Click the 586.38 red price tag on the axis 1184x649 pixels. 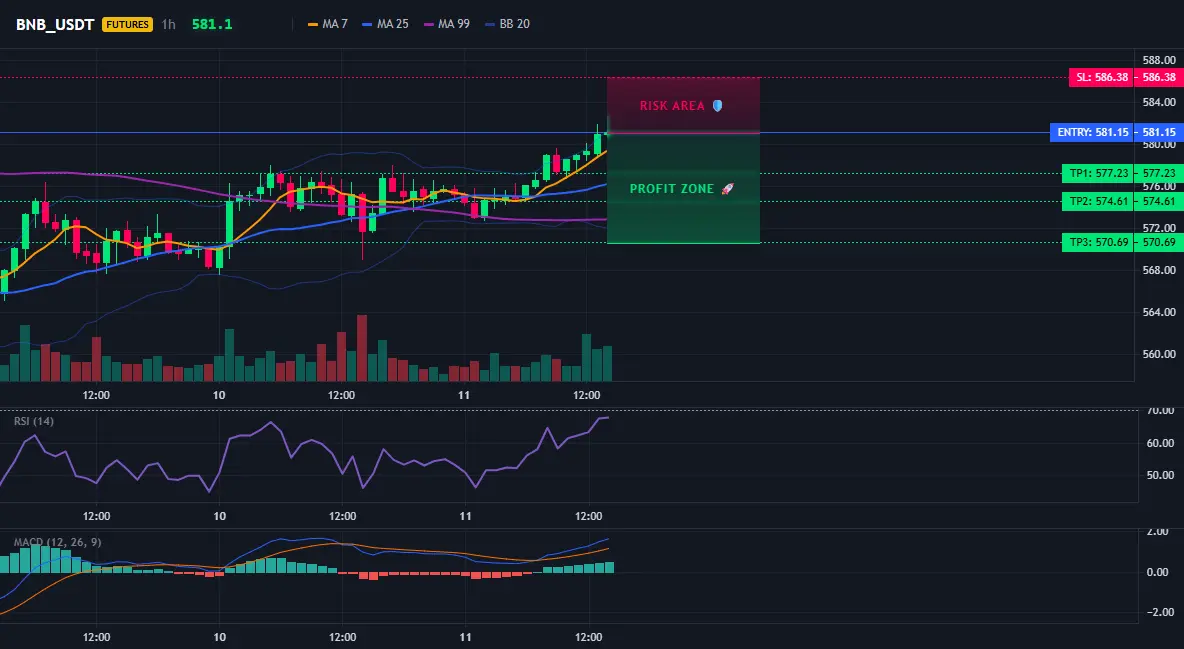point(1159,77)
